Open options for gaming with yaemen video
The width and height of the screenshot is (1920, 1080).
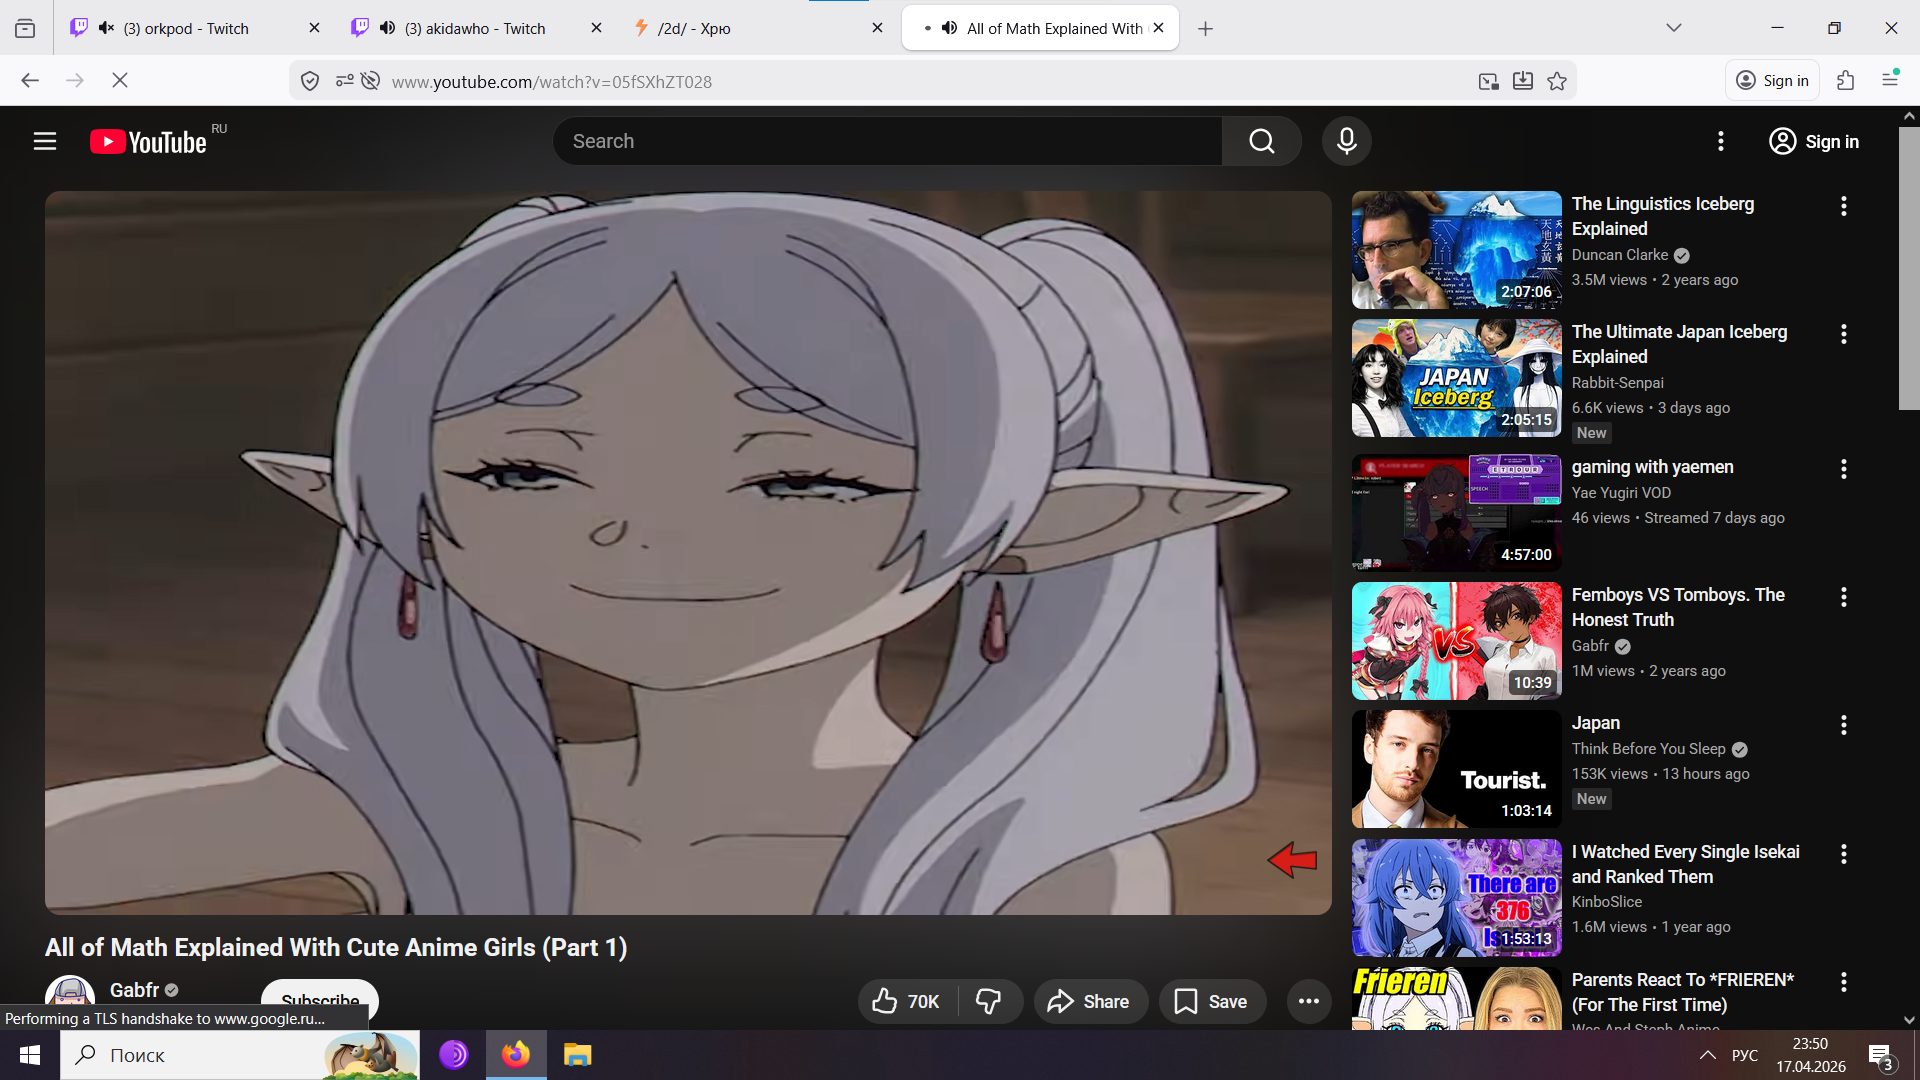1844,469
